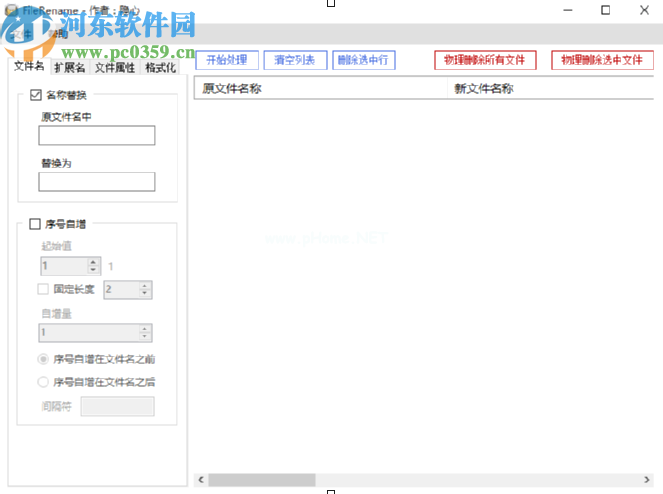663x494 pixels.
Task: Select 序号自增在文件名之前 radio option
Action: (x=43, y=358)
